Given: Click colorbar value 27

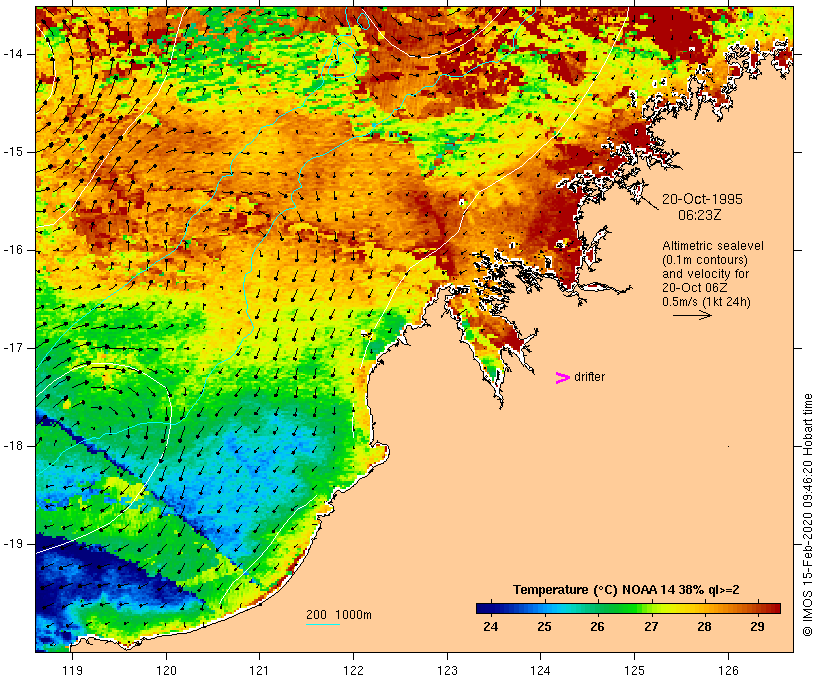Looking at the screenshot, I should pos(651,627).
